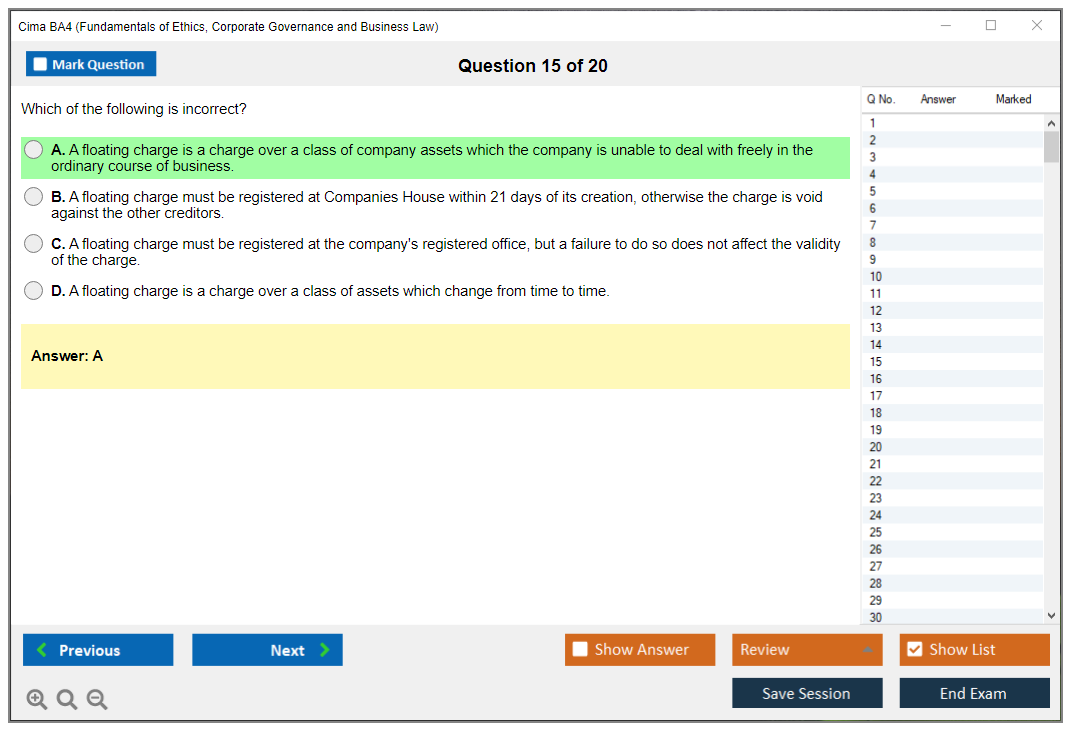This screenshot has height=735, width=1075.
Task: Click the Save Session button
Action: 807,693
